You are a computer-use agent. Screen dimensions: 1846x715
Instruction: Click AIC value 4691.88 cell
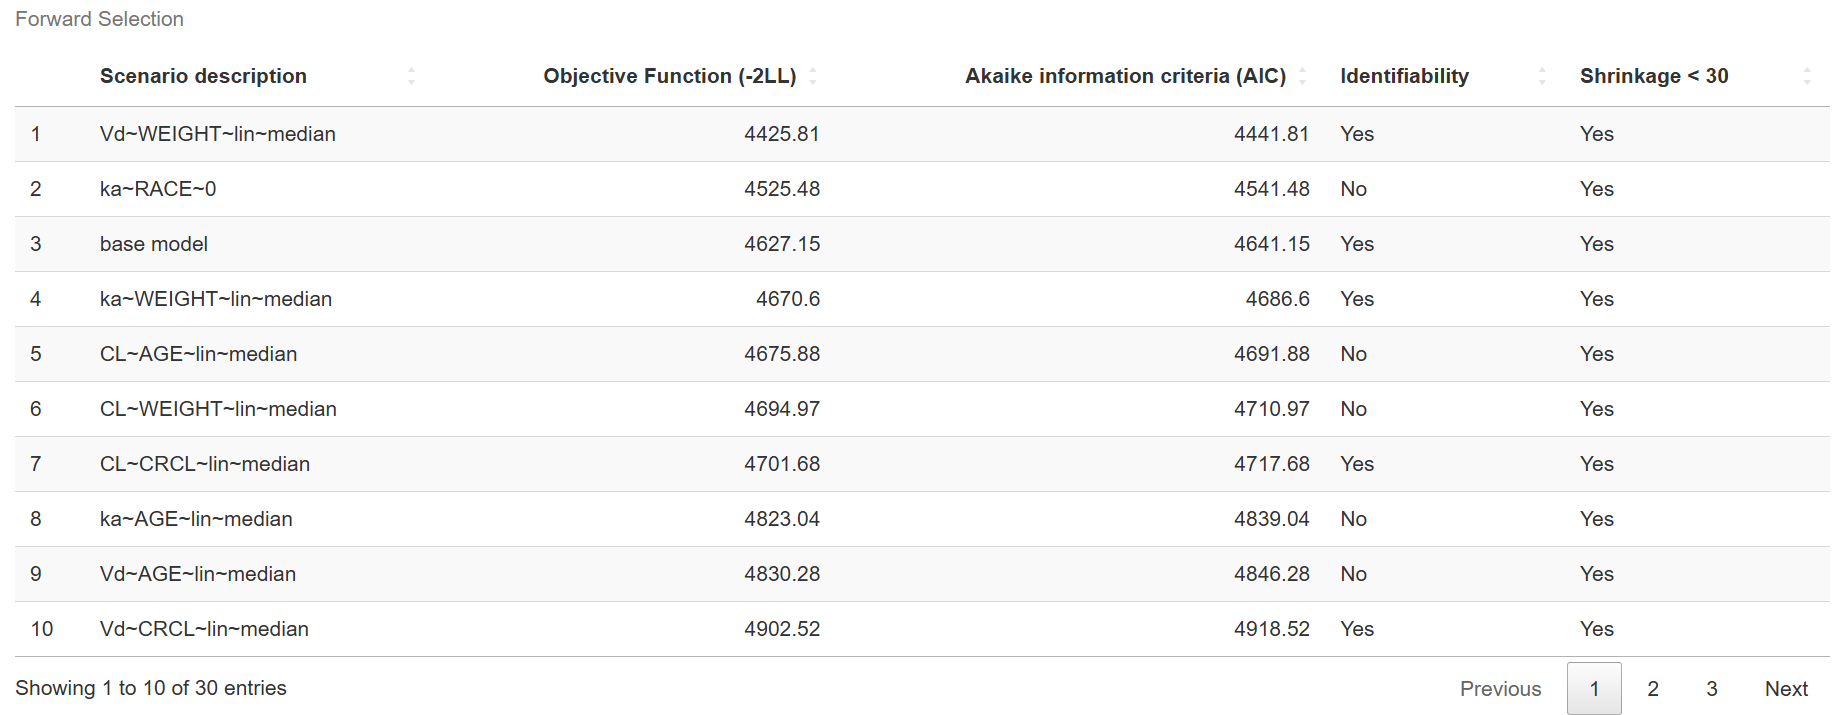pos(1271,354)
